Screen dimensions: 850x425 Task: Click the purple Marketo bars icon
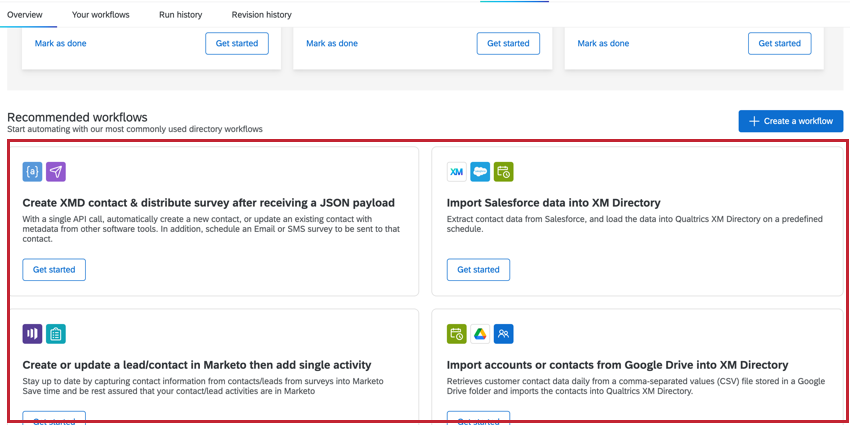[33, 334]
